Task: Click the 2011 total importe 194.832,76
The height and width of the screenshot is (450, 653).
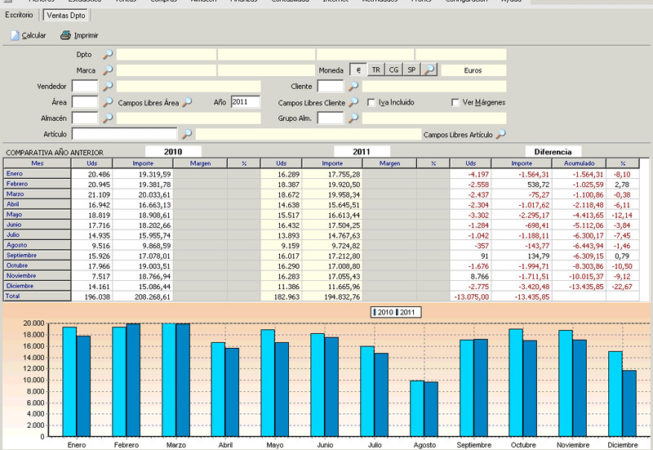Action: pos(342,297)
